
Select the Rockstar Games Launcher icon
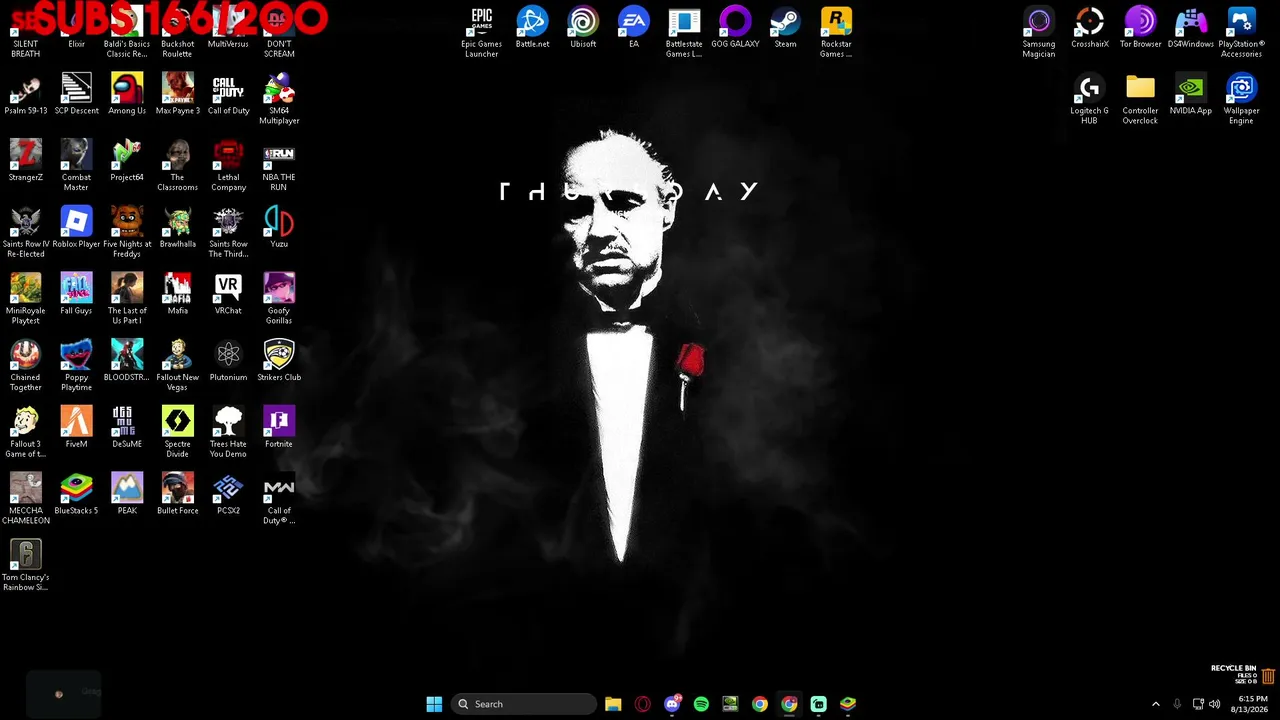pos(836,32)
